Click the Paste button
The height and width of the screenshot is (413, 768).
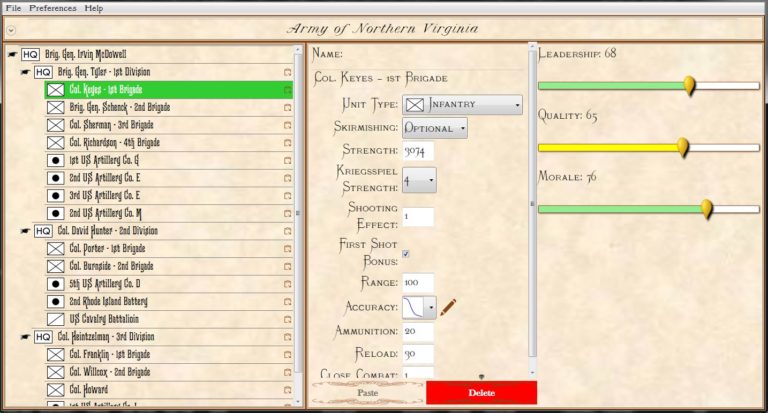(x=367, y=393)
